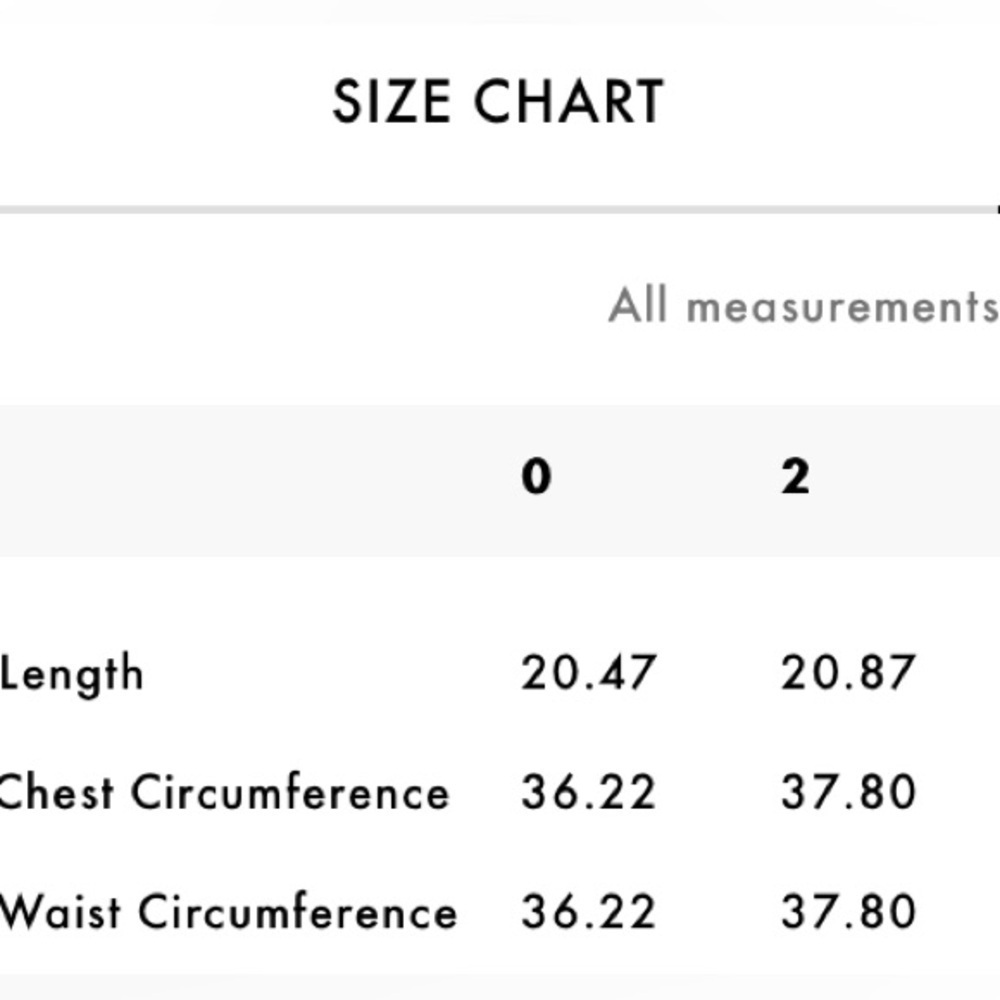
Task: Click the Waist Circumference row label
Action: pos(228,911)
